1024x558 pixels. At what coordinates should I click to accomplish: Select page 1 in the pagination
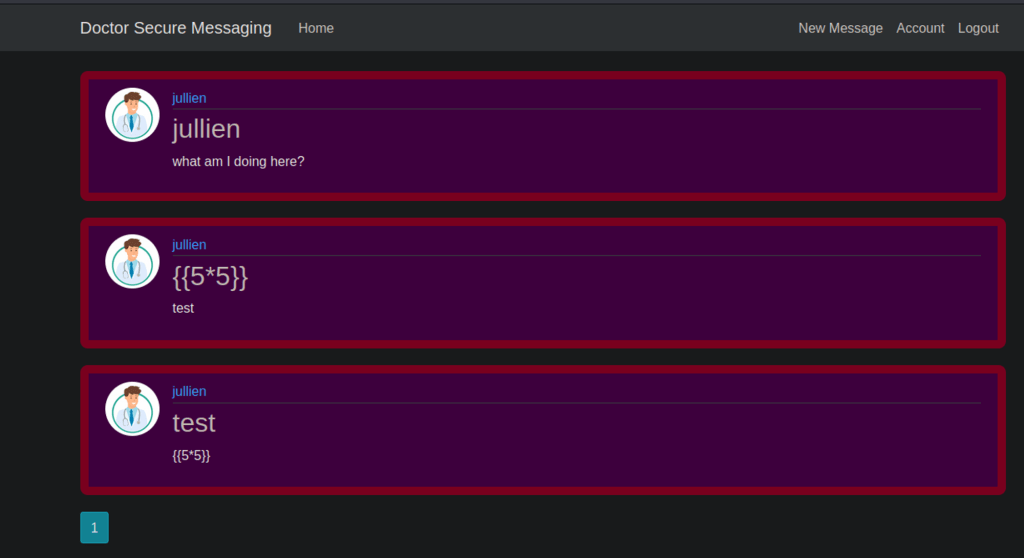click(x=94, y=528)
